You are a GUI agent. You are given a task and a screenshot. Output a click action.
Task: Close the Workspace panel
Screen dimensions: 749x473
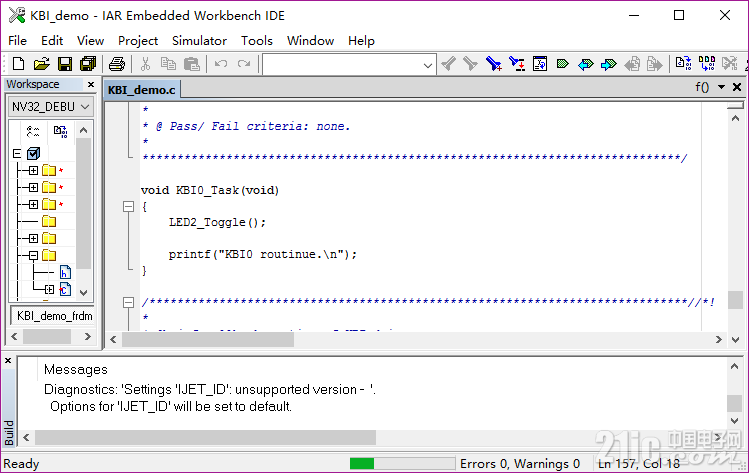coord(91,85)
